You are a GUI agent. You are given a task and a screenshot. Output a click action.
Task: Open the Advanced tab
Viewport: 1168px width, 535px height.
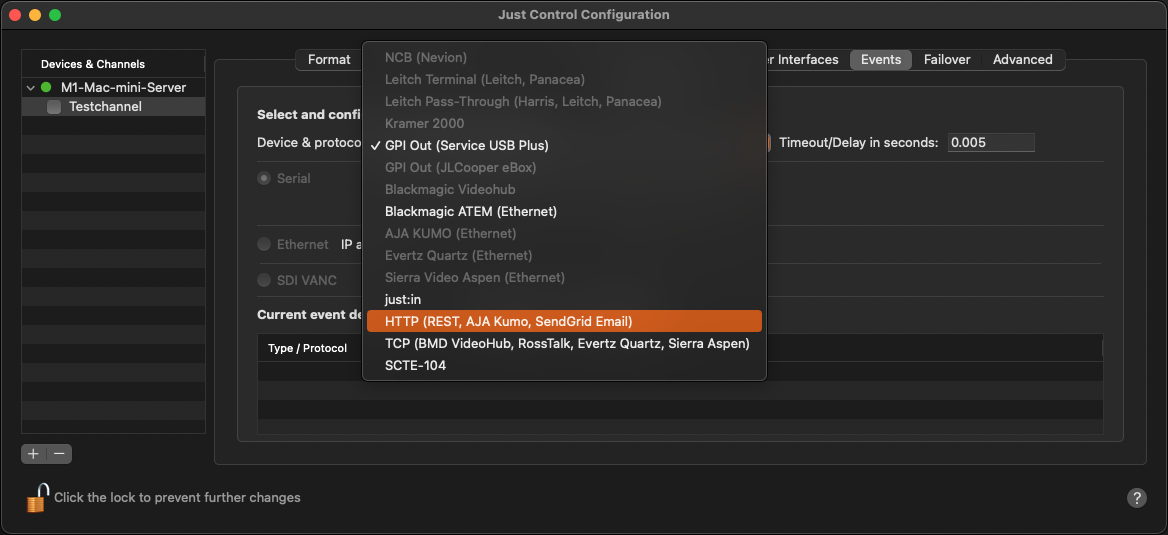pos(1023,60)
